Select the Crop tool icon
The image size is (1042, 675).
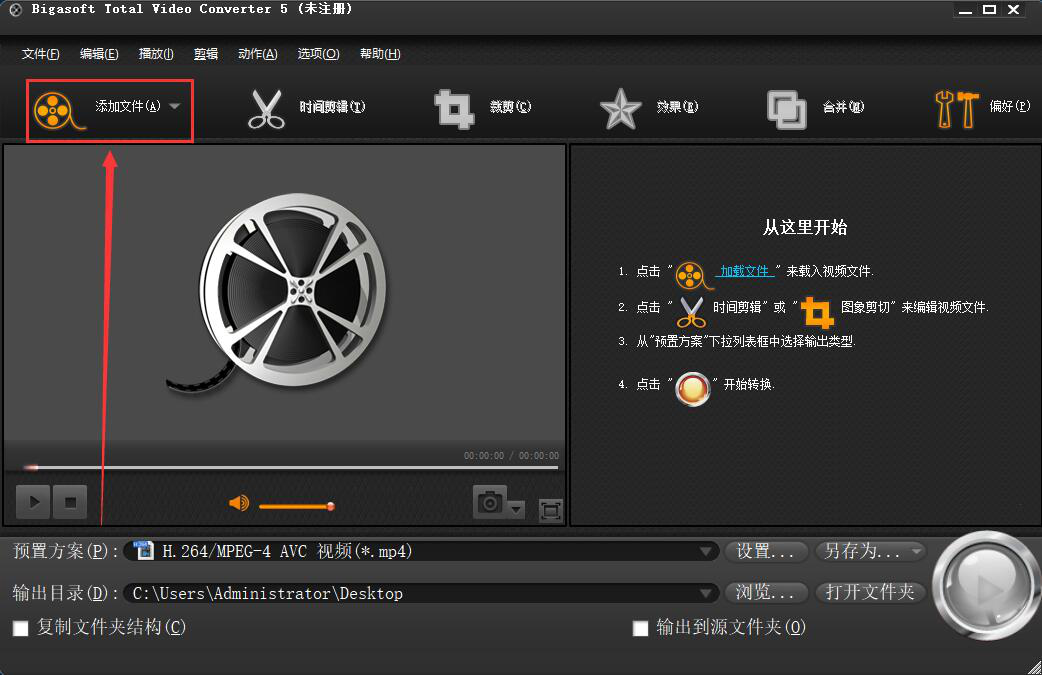[454, 109]
